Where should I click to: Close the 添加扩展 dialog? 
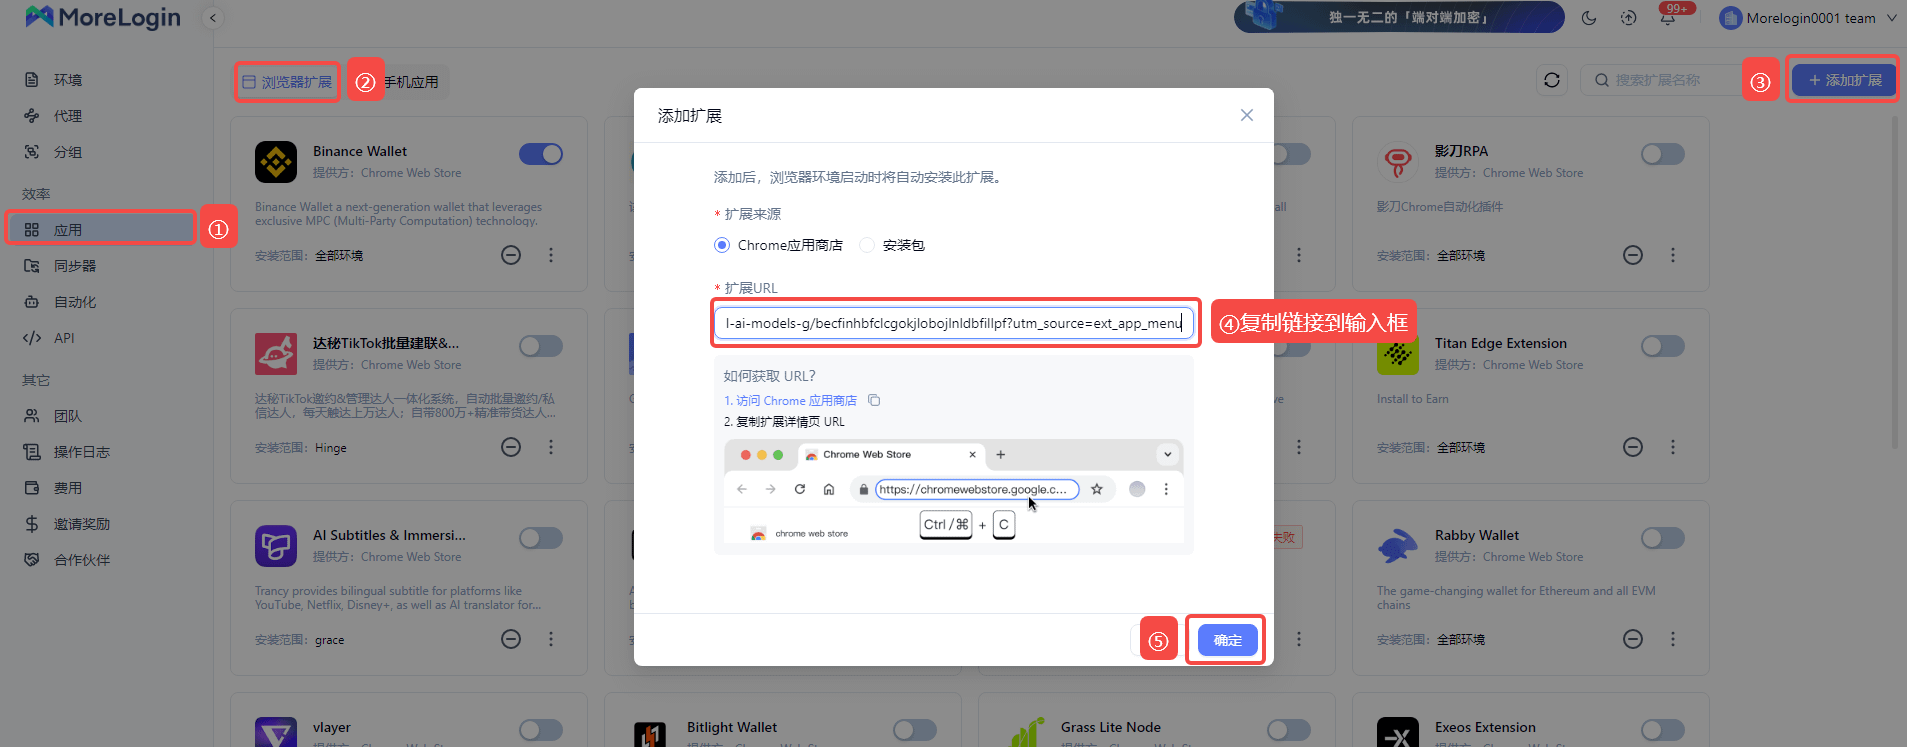(1247, 115)
